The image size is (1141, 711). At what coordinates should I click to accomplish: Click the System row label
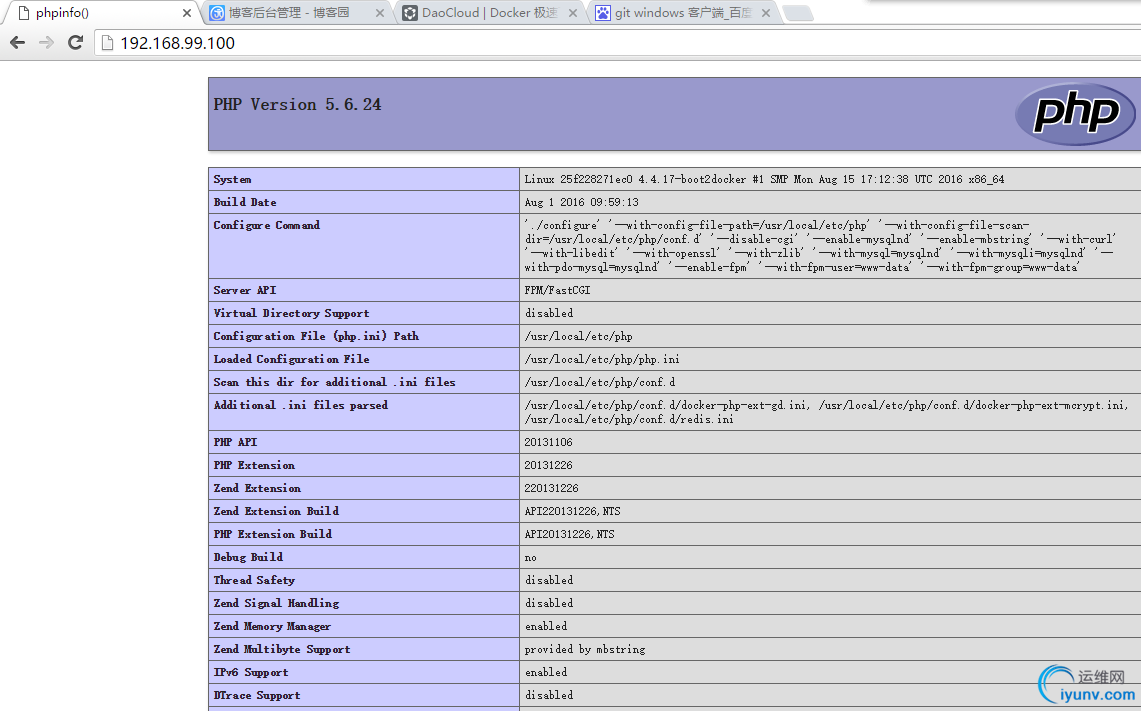point(232,179)
